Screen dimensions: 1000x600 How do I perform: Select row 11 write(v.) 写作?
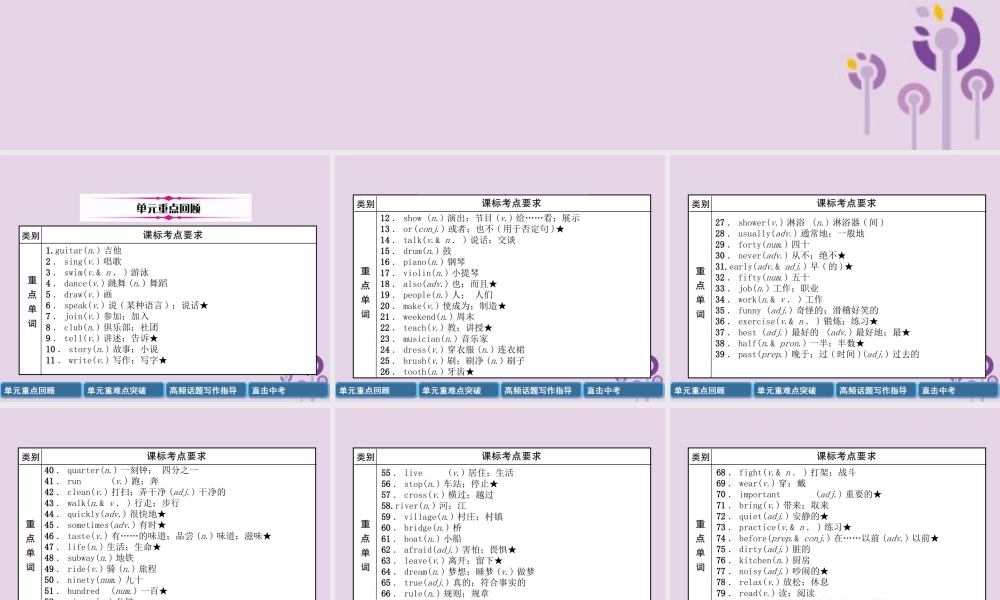pos(107,360)
